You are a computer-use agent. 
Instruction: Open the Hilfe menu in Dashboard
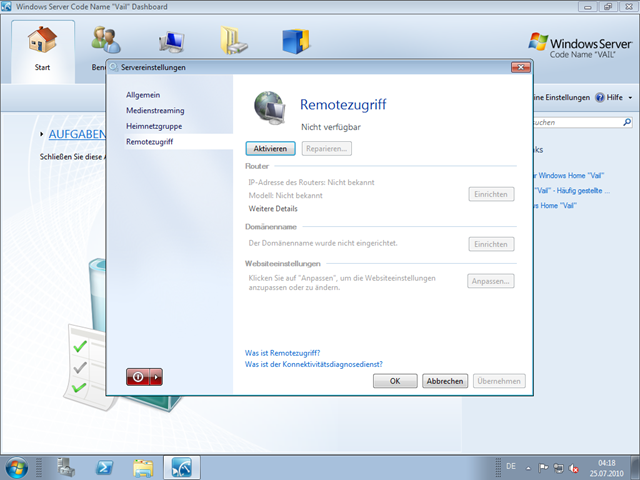[x=610, y=97]
